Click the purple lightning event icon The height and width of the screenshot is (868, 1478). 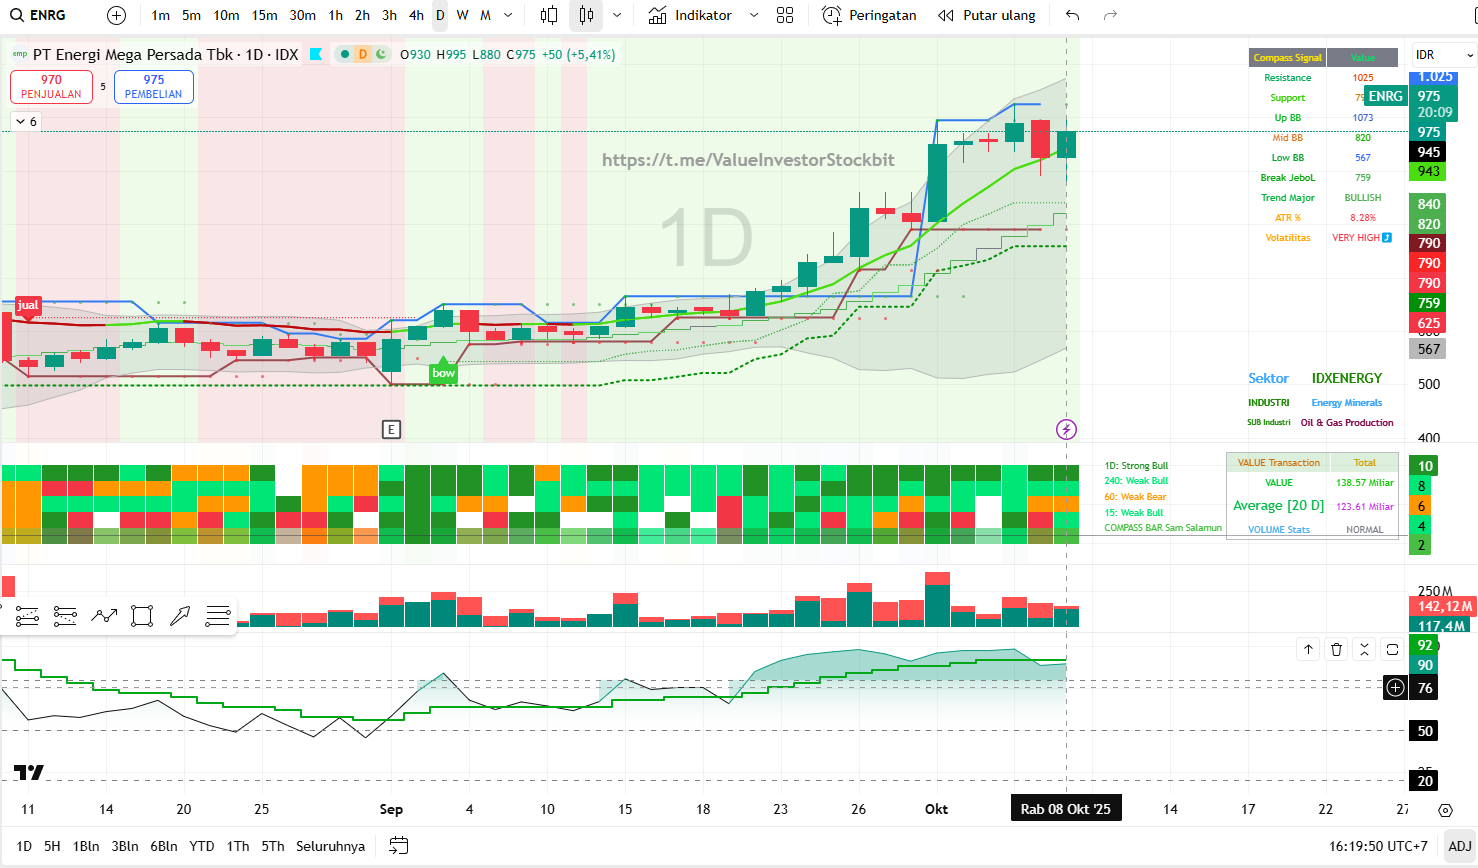(x=1066, y=429)
